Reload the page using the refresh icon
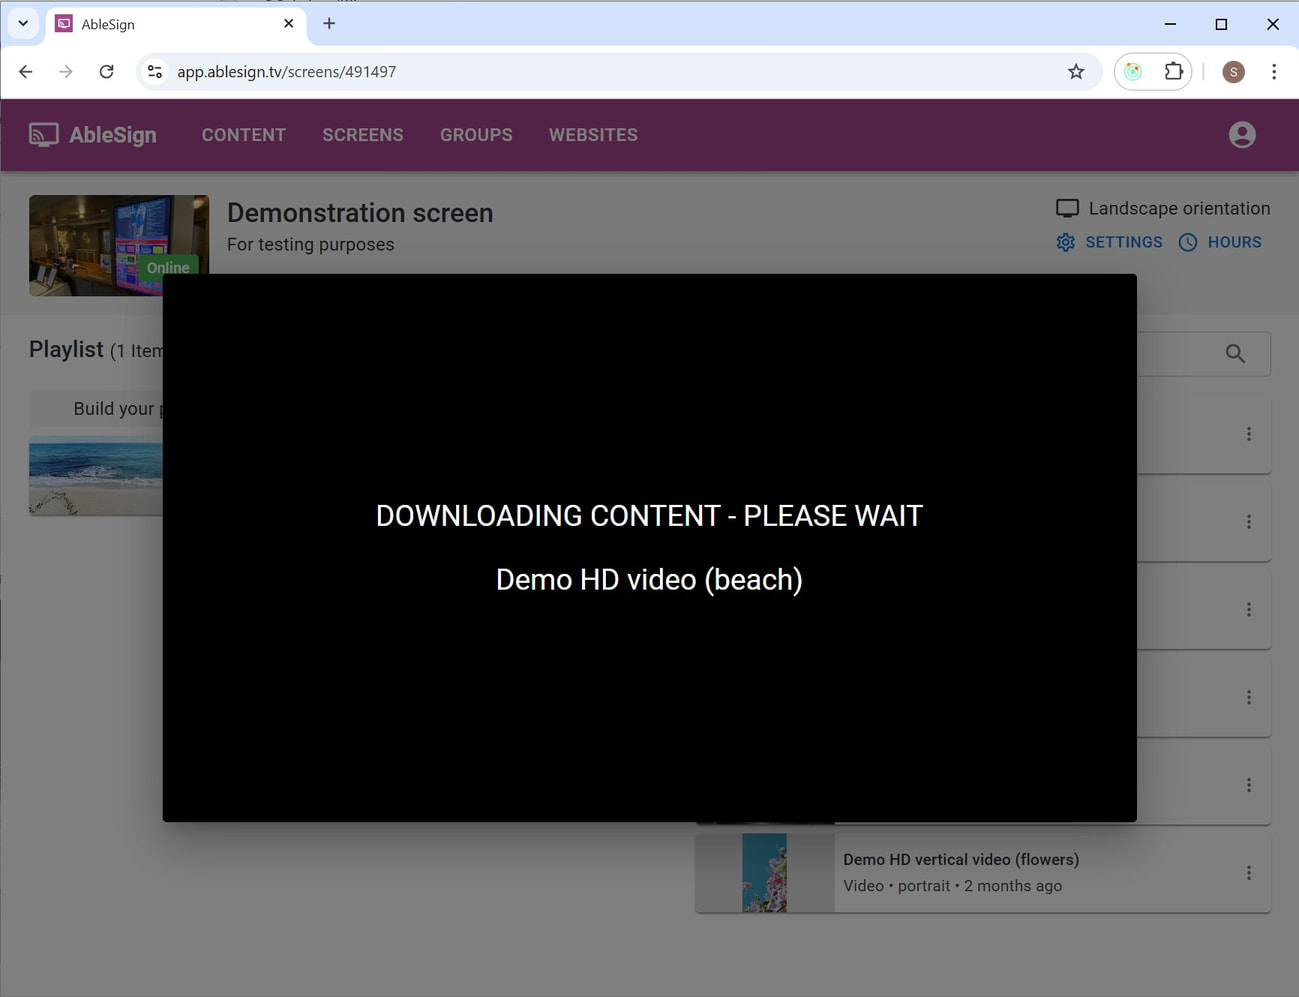 106,71
